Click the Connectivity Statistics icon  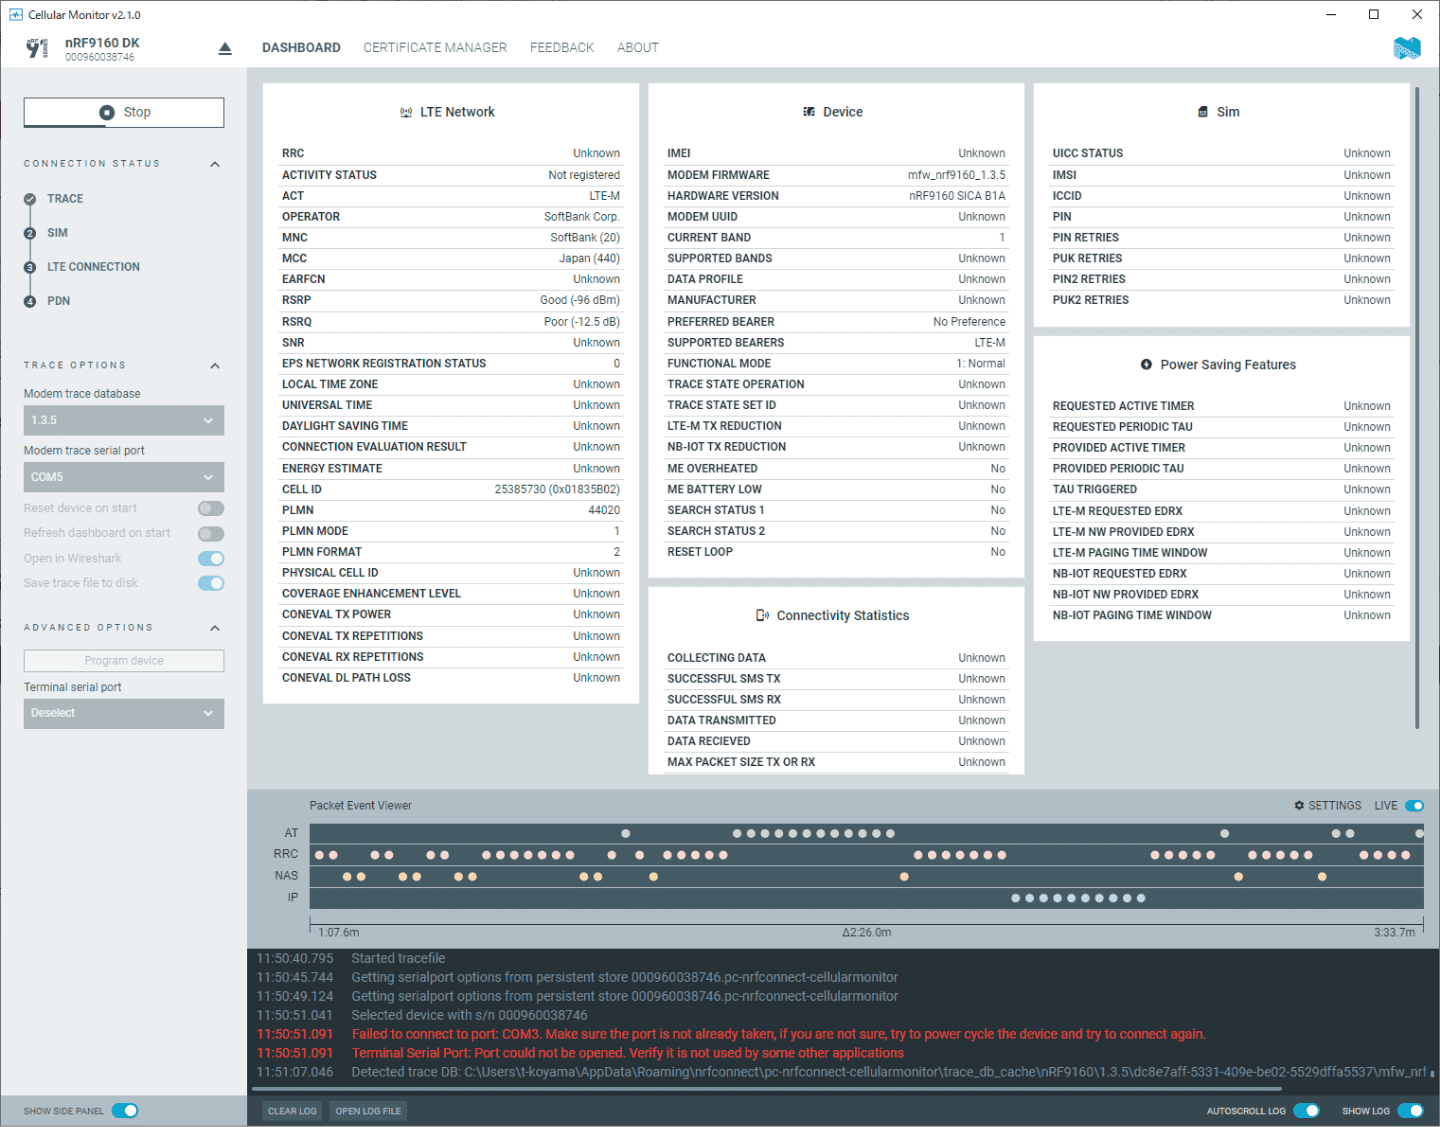click(x=762, y=616)
